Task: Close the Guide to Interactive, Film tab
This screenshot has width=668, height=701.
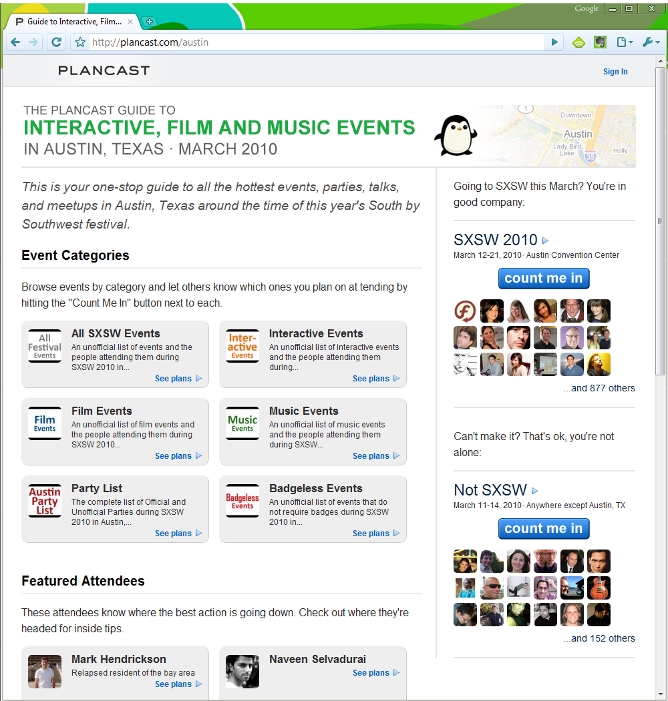Action: [130, 21]
